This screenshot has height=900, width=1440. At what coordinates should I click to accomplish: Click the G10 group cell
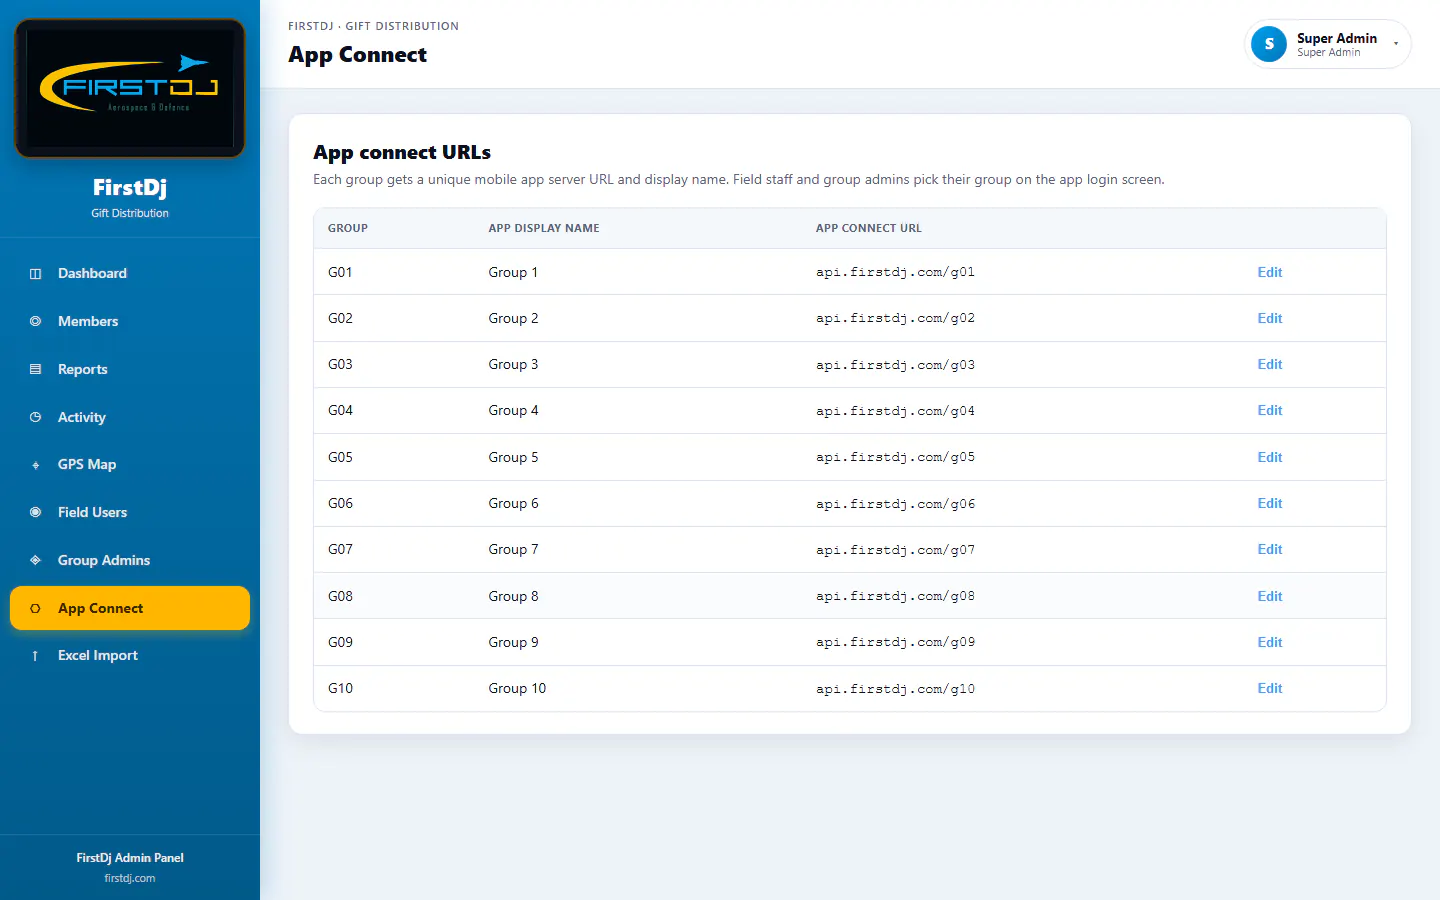pos(340,688)
